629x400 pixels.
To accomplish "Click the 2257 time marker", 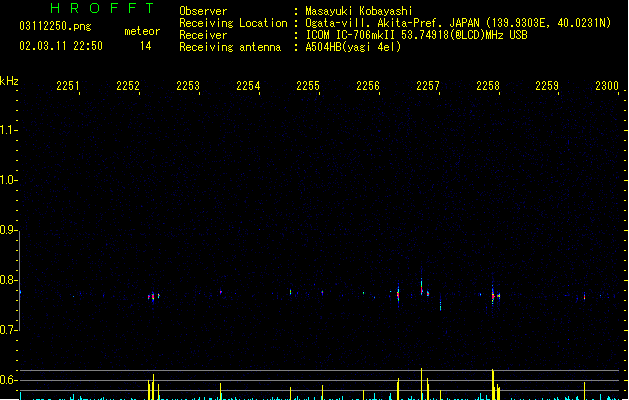I will tap(428, 86).
